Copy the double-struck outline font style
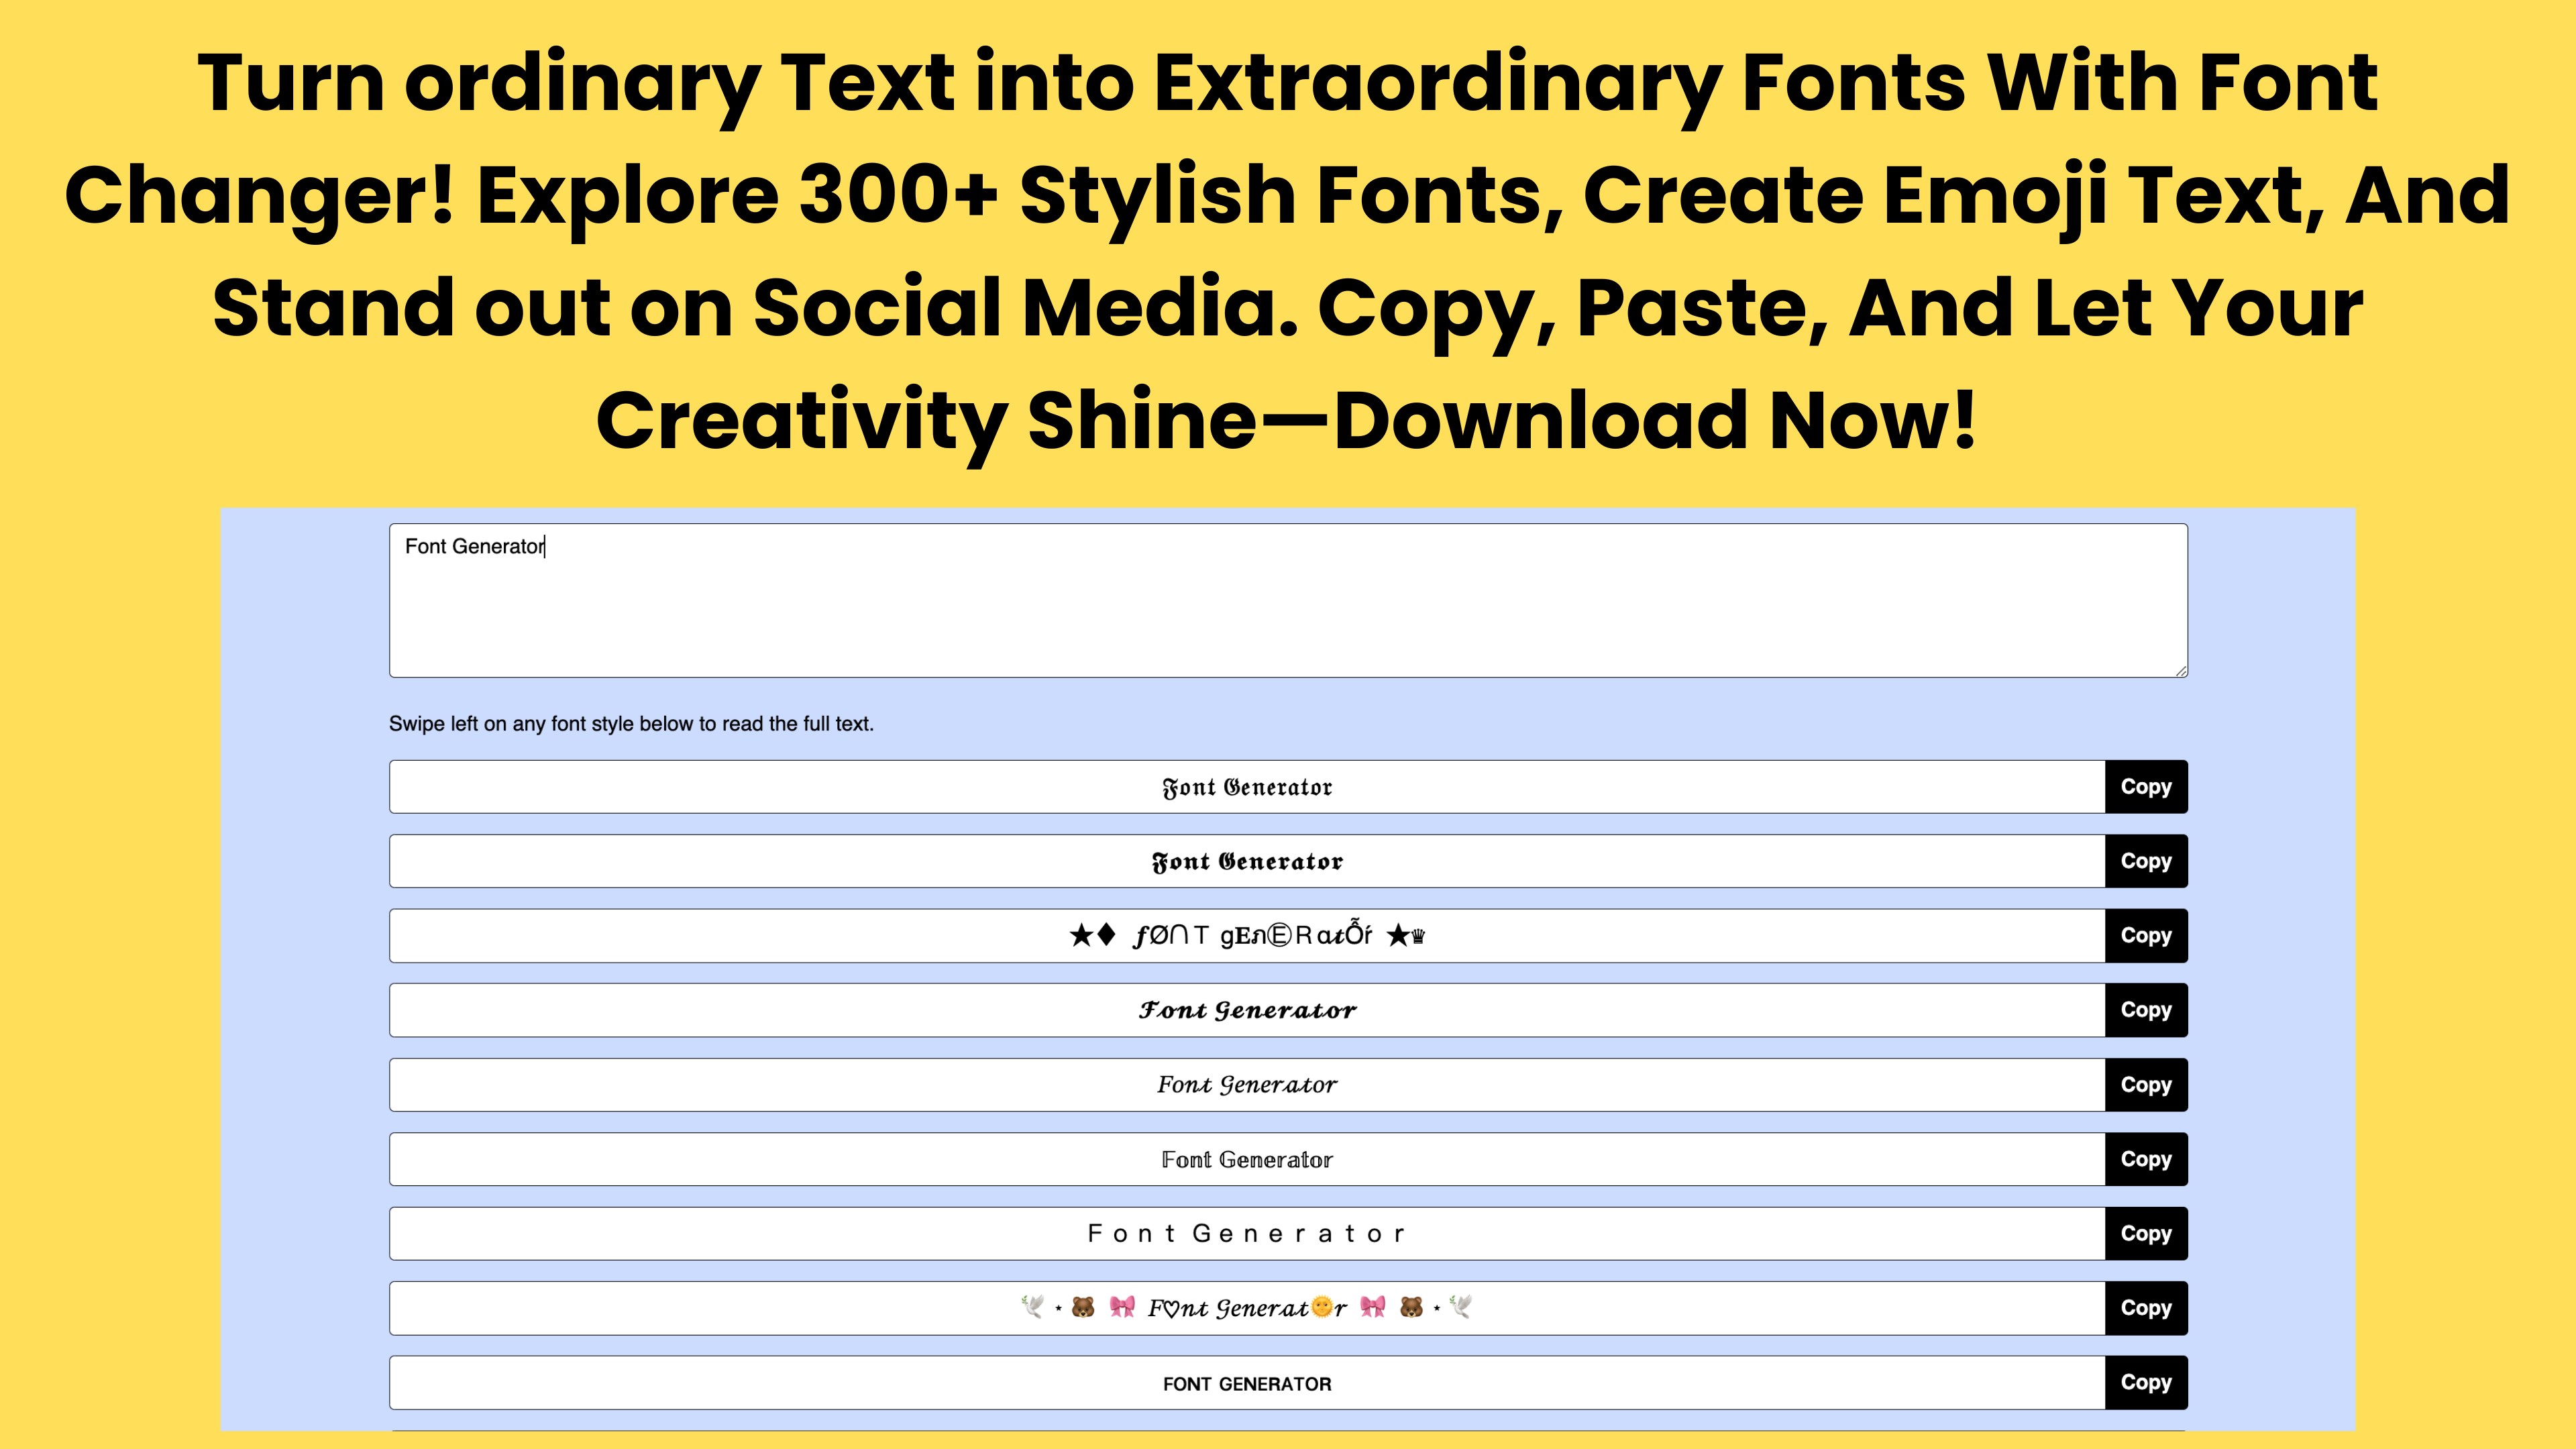Image resolution: width=2576 pixels, height=1449 pixels. point(2145,1159)
